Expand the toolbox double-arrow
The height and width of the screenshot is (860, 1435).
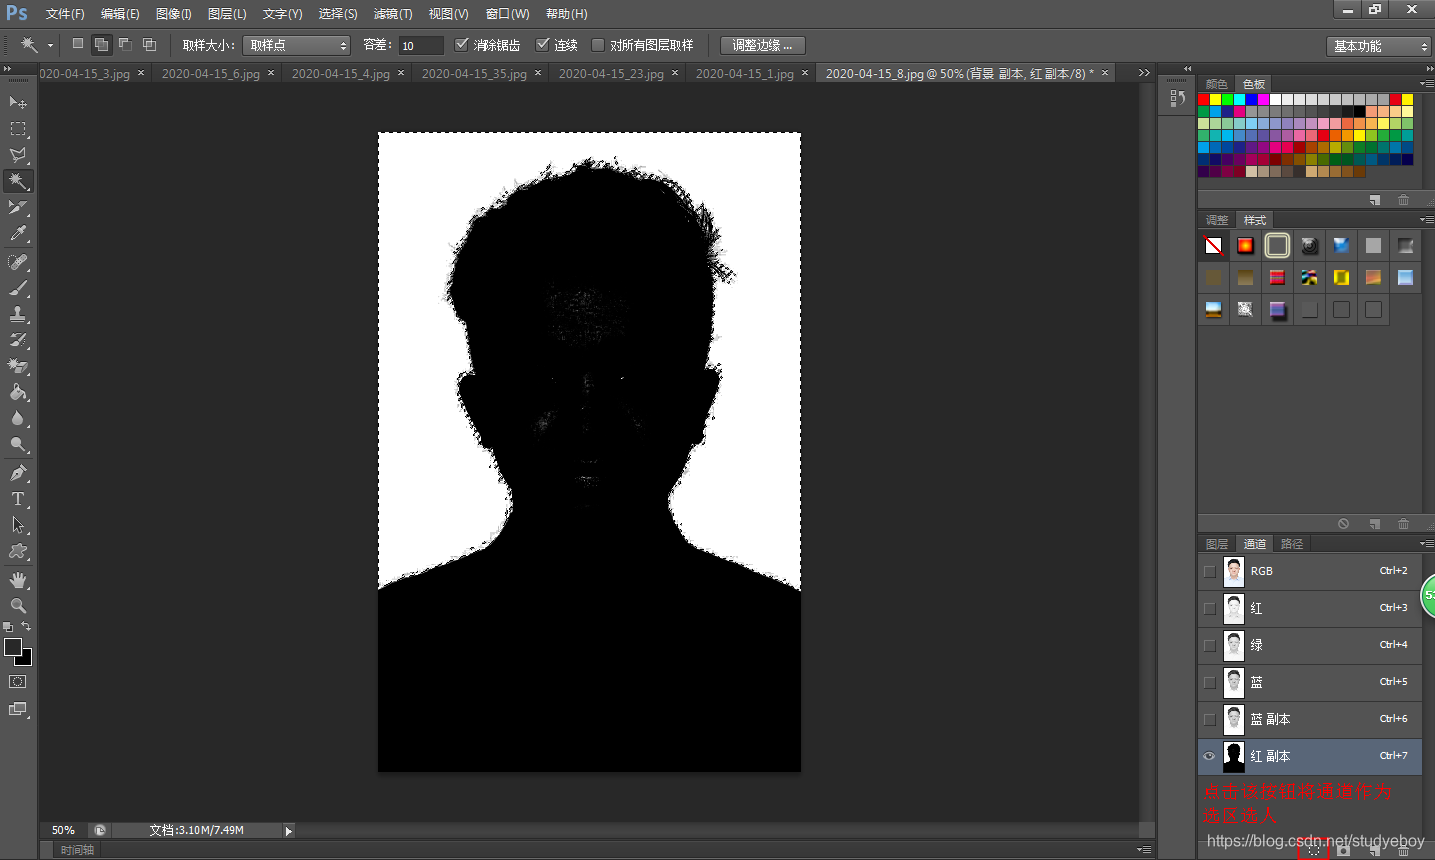(x=7, y=69)
